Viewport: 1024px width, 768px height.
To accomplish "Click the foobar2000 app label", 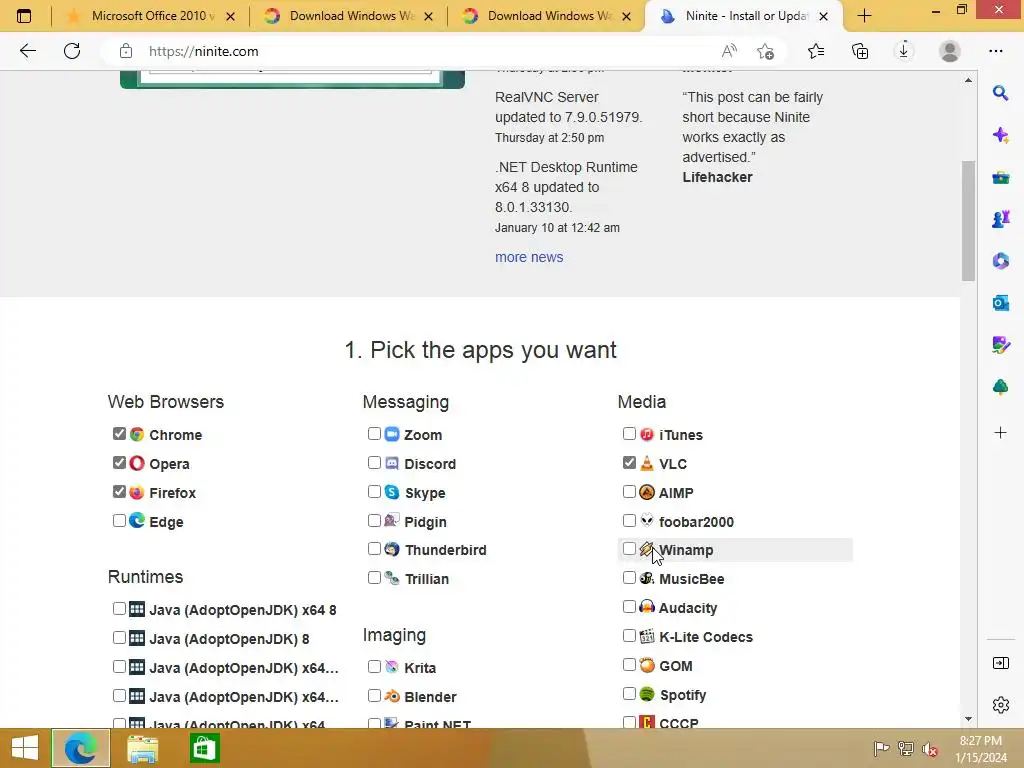I will click(697, 522).
